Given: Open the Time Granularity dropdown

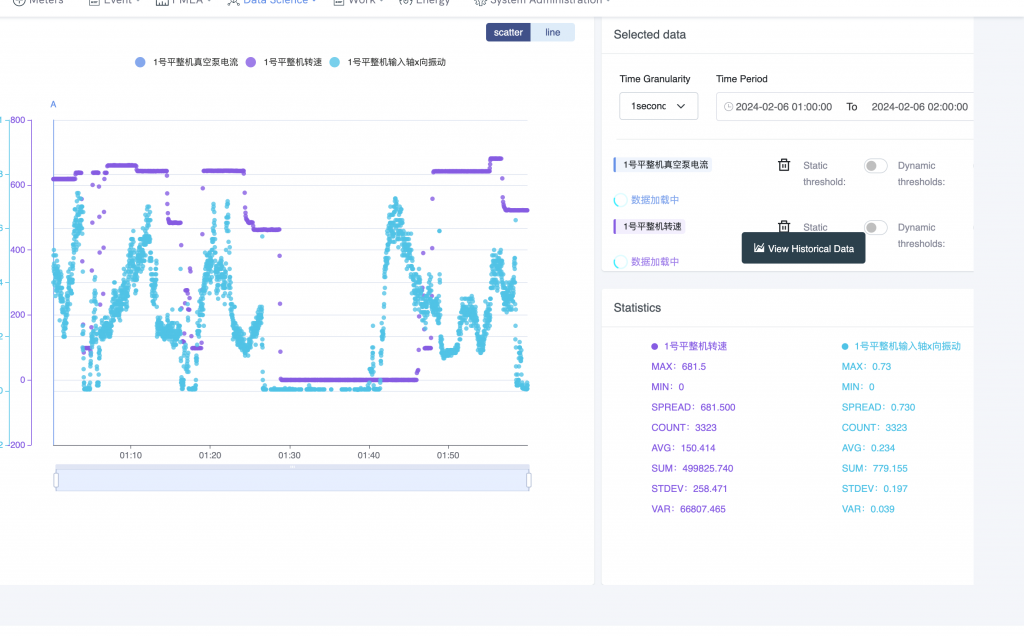Looking at the screenshot, I should pos(658,106).
